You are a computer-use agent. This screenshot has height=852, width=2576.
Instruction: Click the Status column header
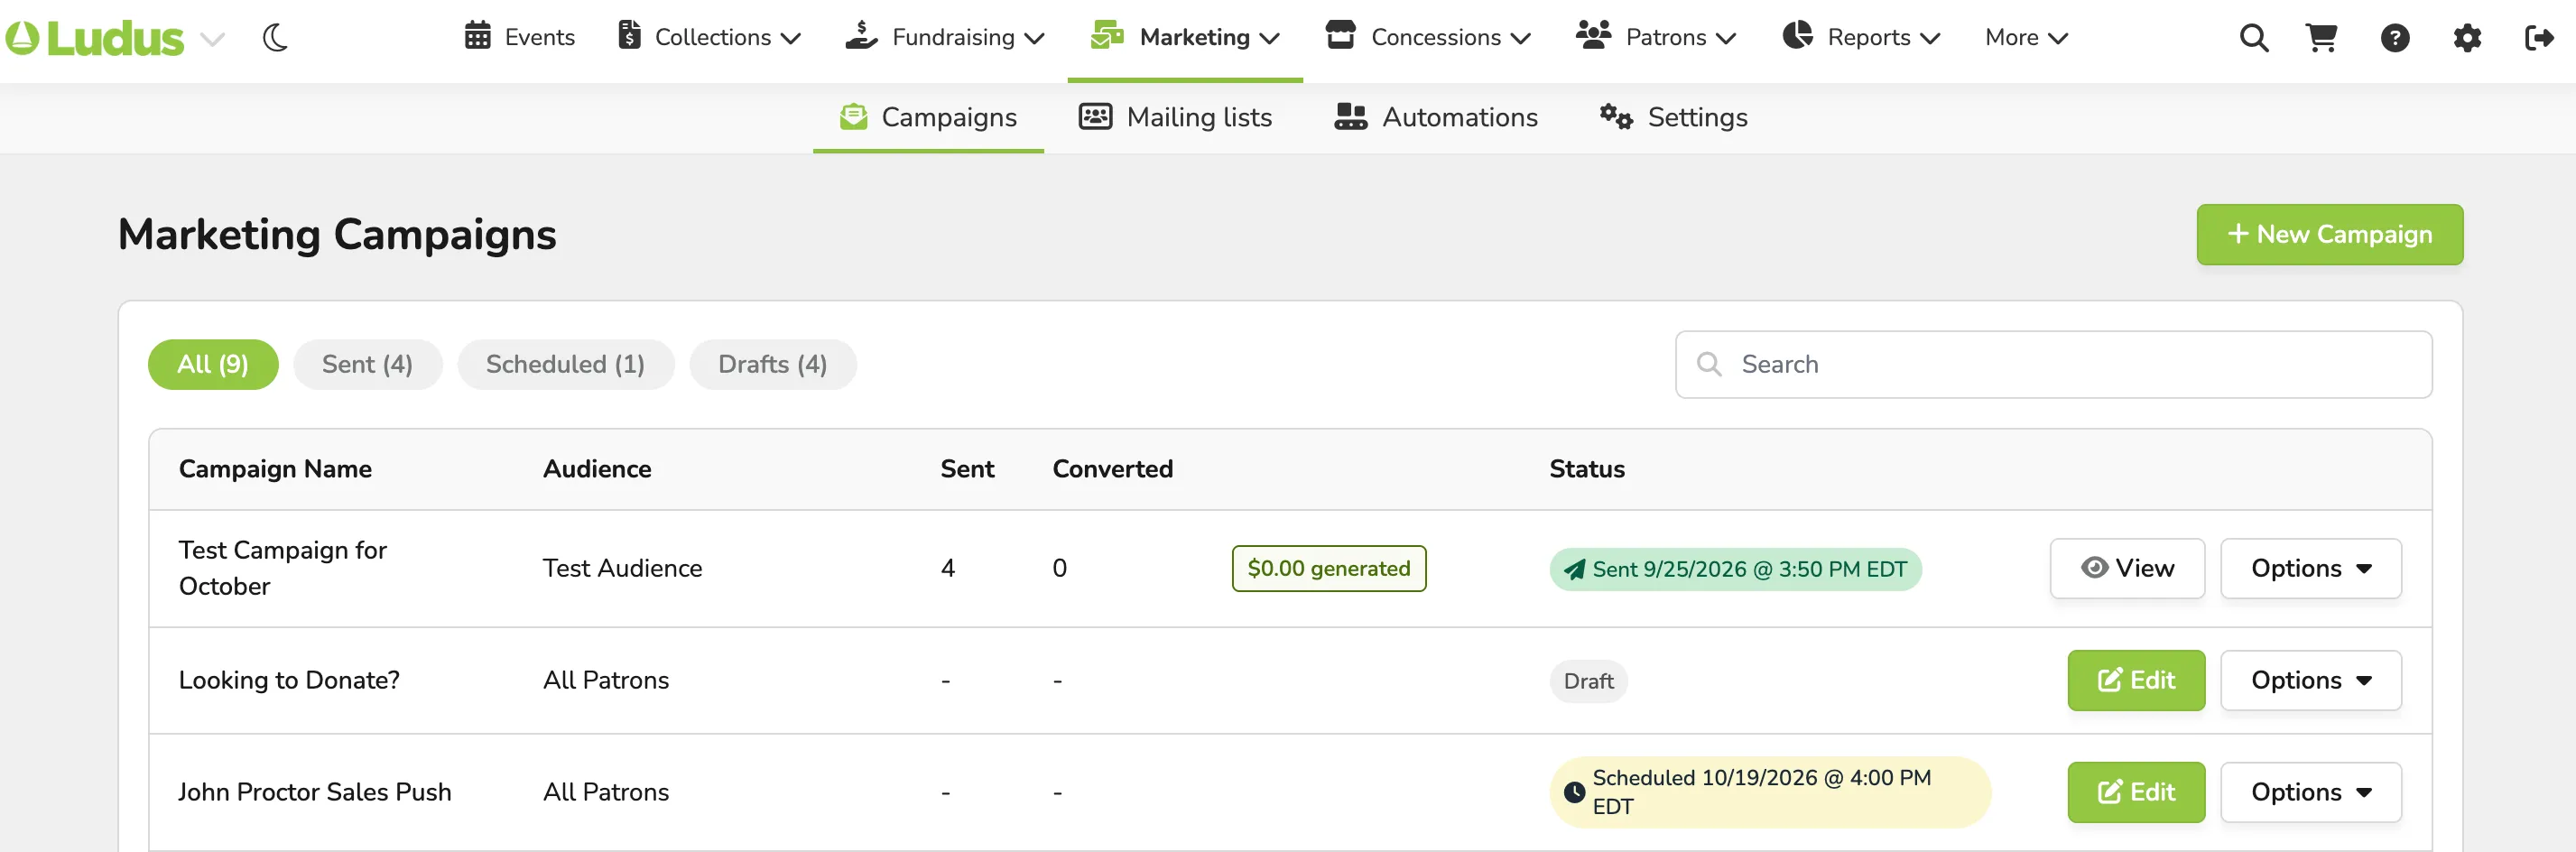1587,469
